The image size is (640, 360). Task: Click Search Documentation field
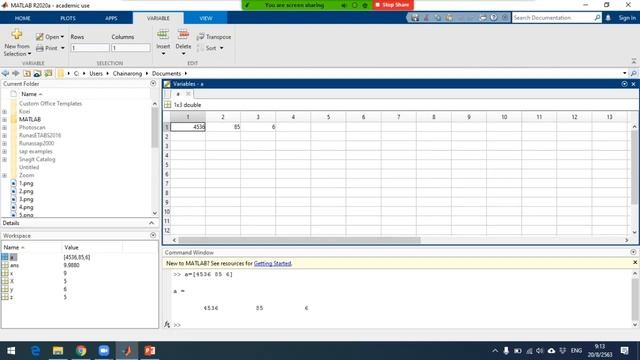click(x=553, y=18)
